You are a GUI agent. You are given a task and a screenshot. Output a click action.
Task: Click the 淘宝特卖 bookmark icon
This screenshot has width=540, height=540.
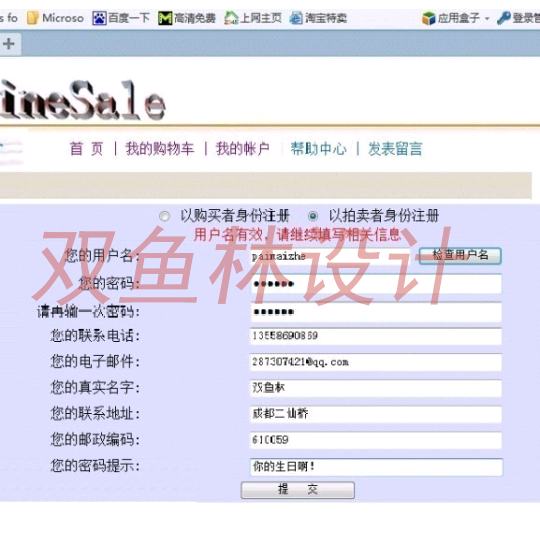[296, 18]
